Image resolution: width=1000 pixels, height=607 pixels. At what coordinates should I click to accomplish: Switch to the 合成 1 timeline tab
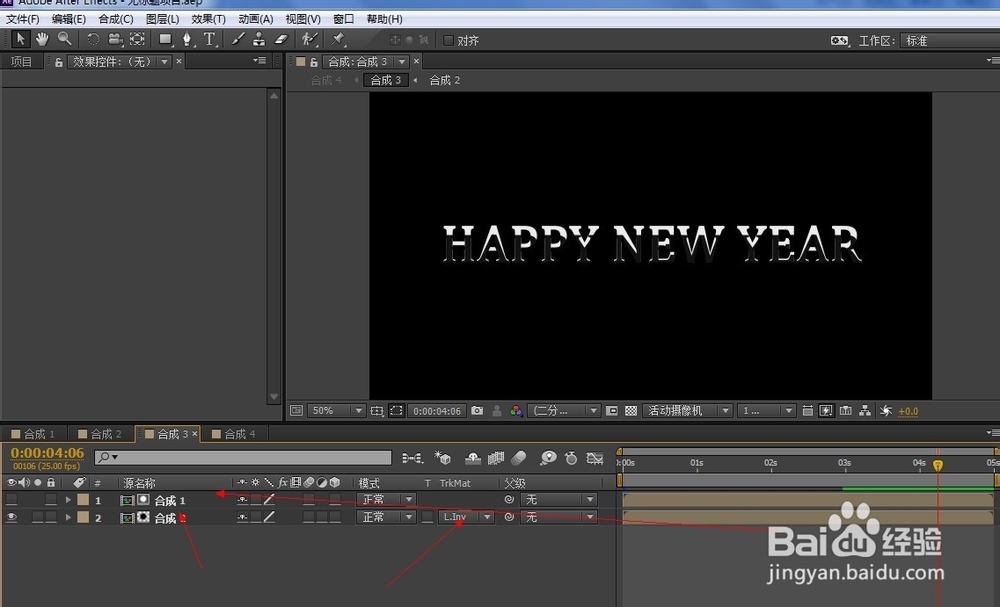[x=33, y=434]
